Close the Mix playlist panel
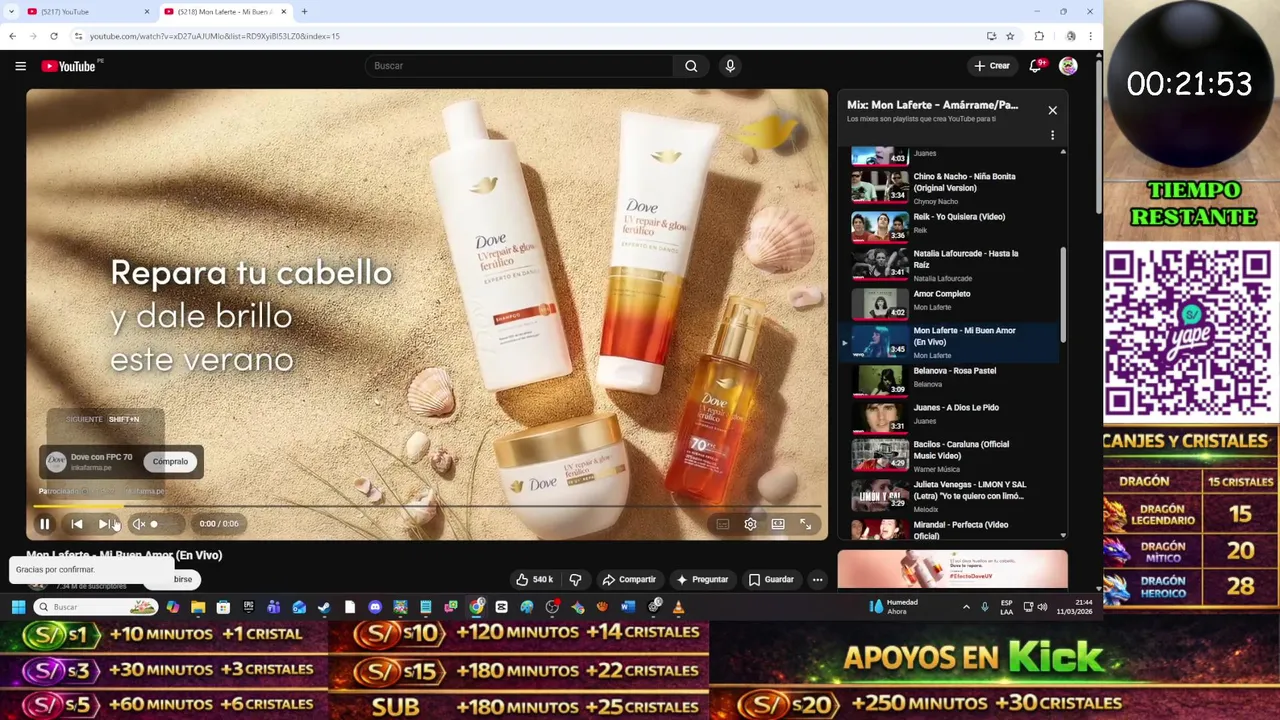The width and height of the screenshot is (1280, 720). (x=1052, y=110)
